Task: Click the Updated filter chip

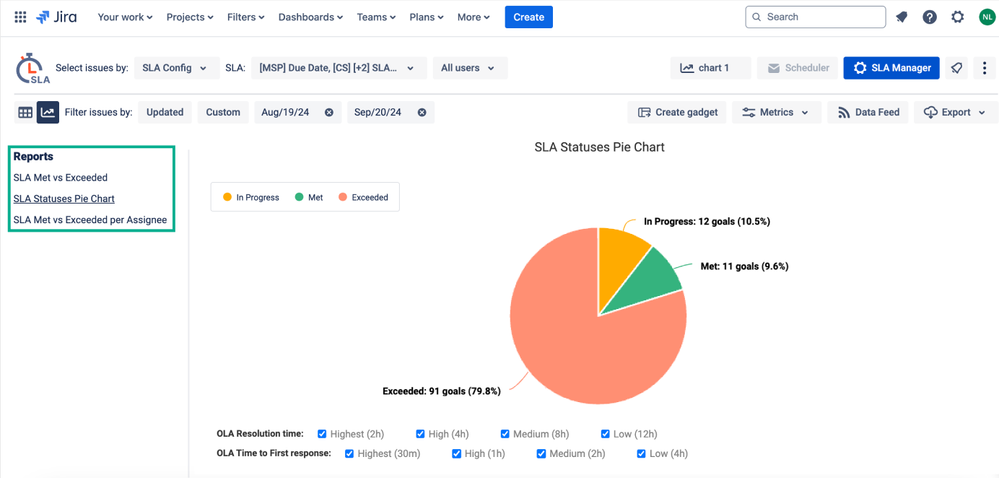Action: click(x=165, y=112)
